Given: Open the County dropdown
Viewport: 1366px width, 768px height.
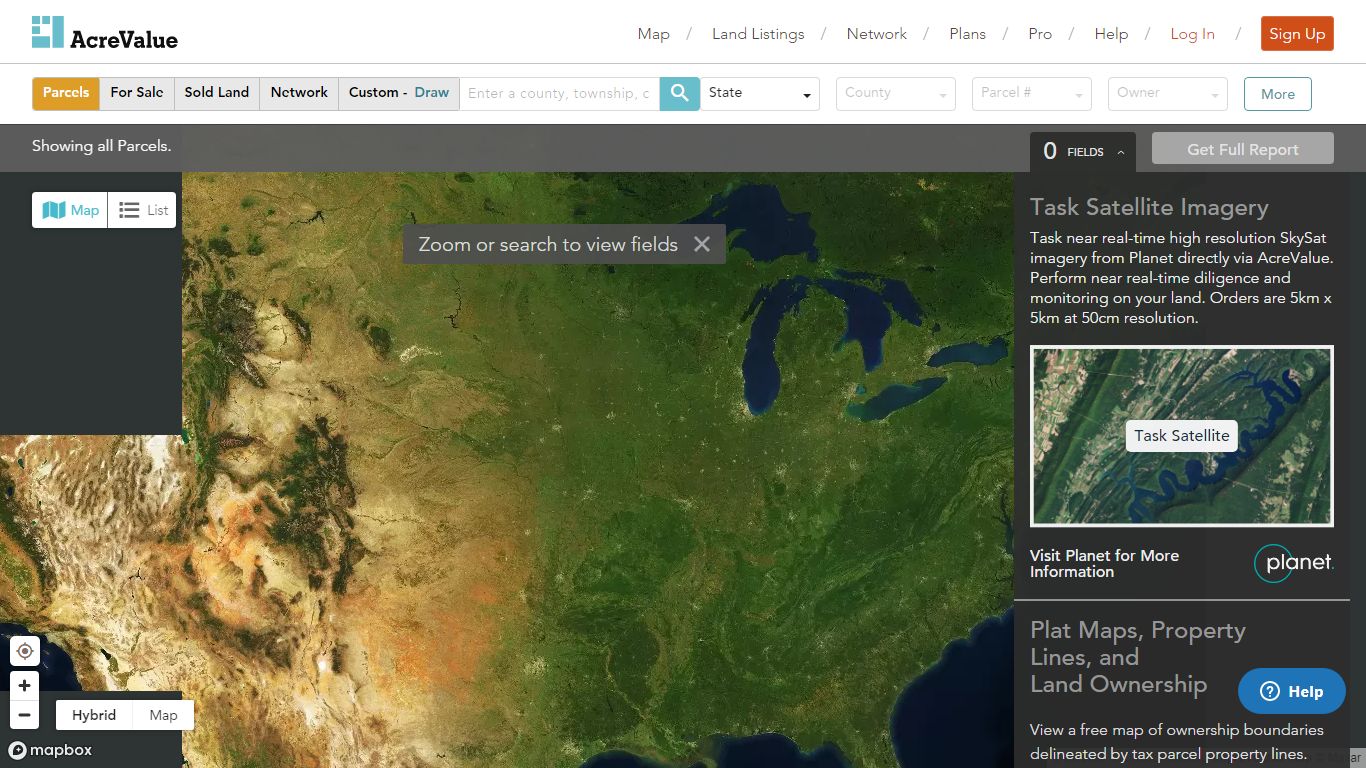Looking at the screenshot, I should (x=896, y=93).
